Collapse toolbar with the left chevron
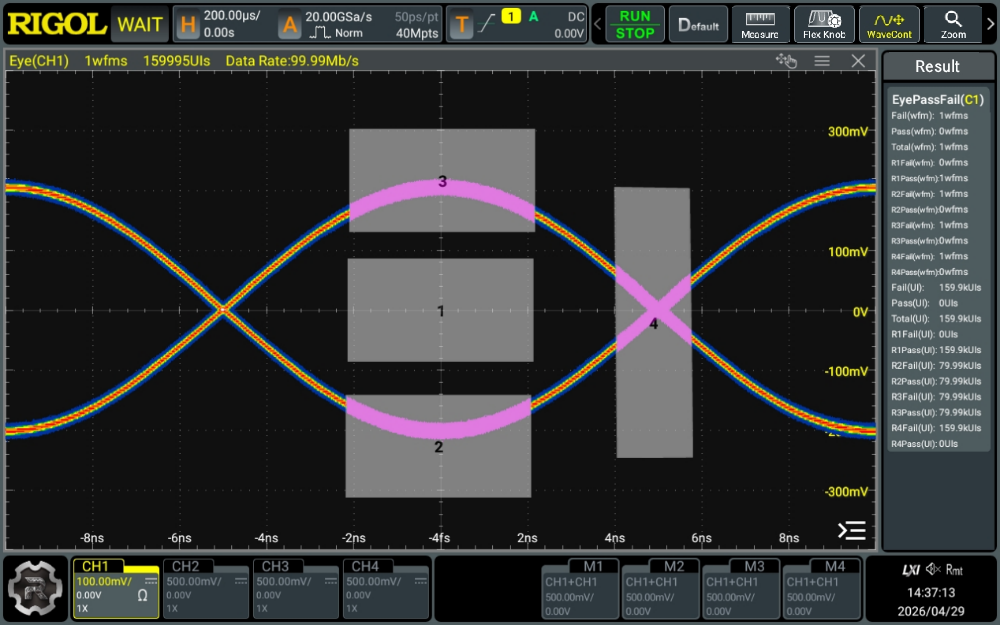The width and height of the screenshot is (1000, 625). pos(598,25)
